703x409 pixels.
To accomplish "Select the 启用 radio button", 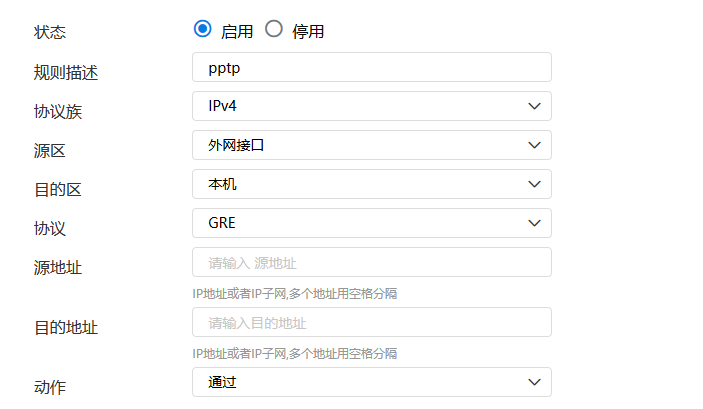I will (x=203, y=30).
